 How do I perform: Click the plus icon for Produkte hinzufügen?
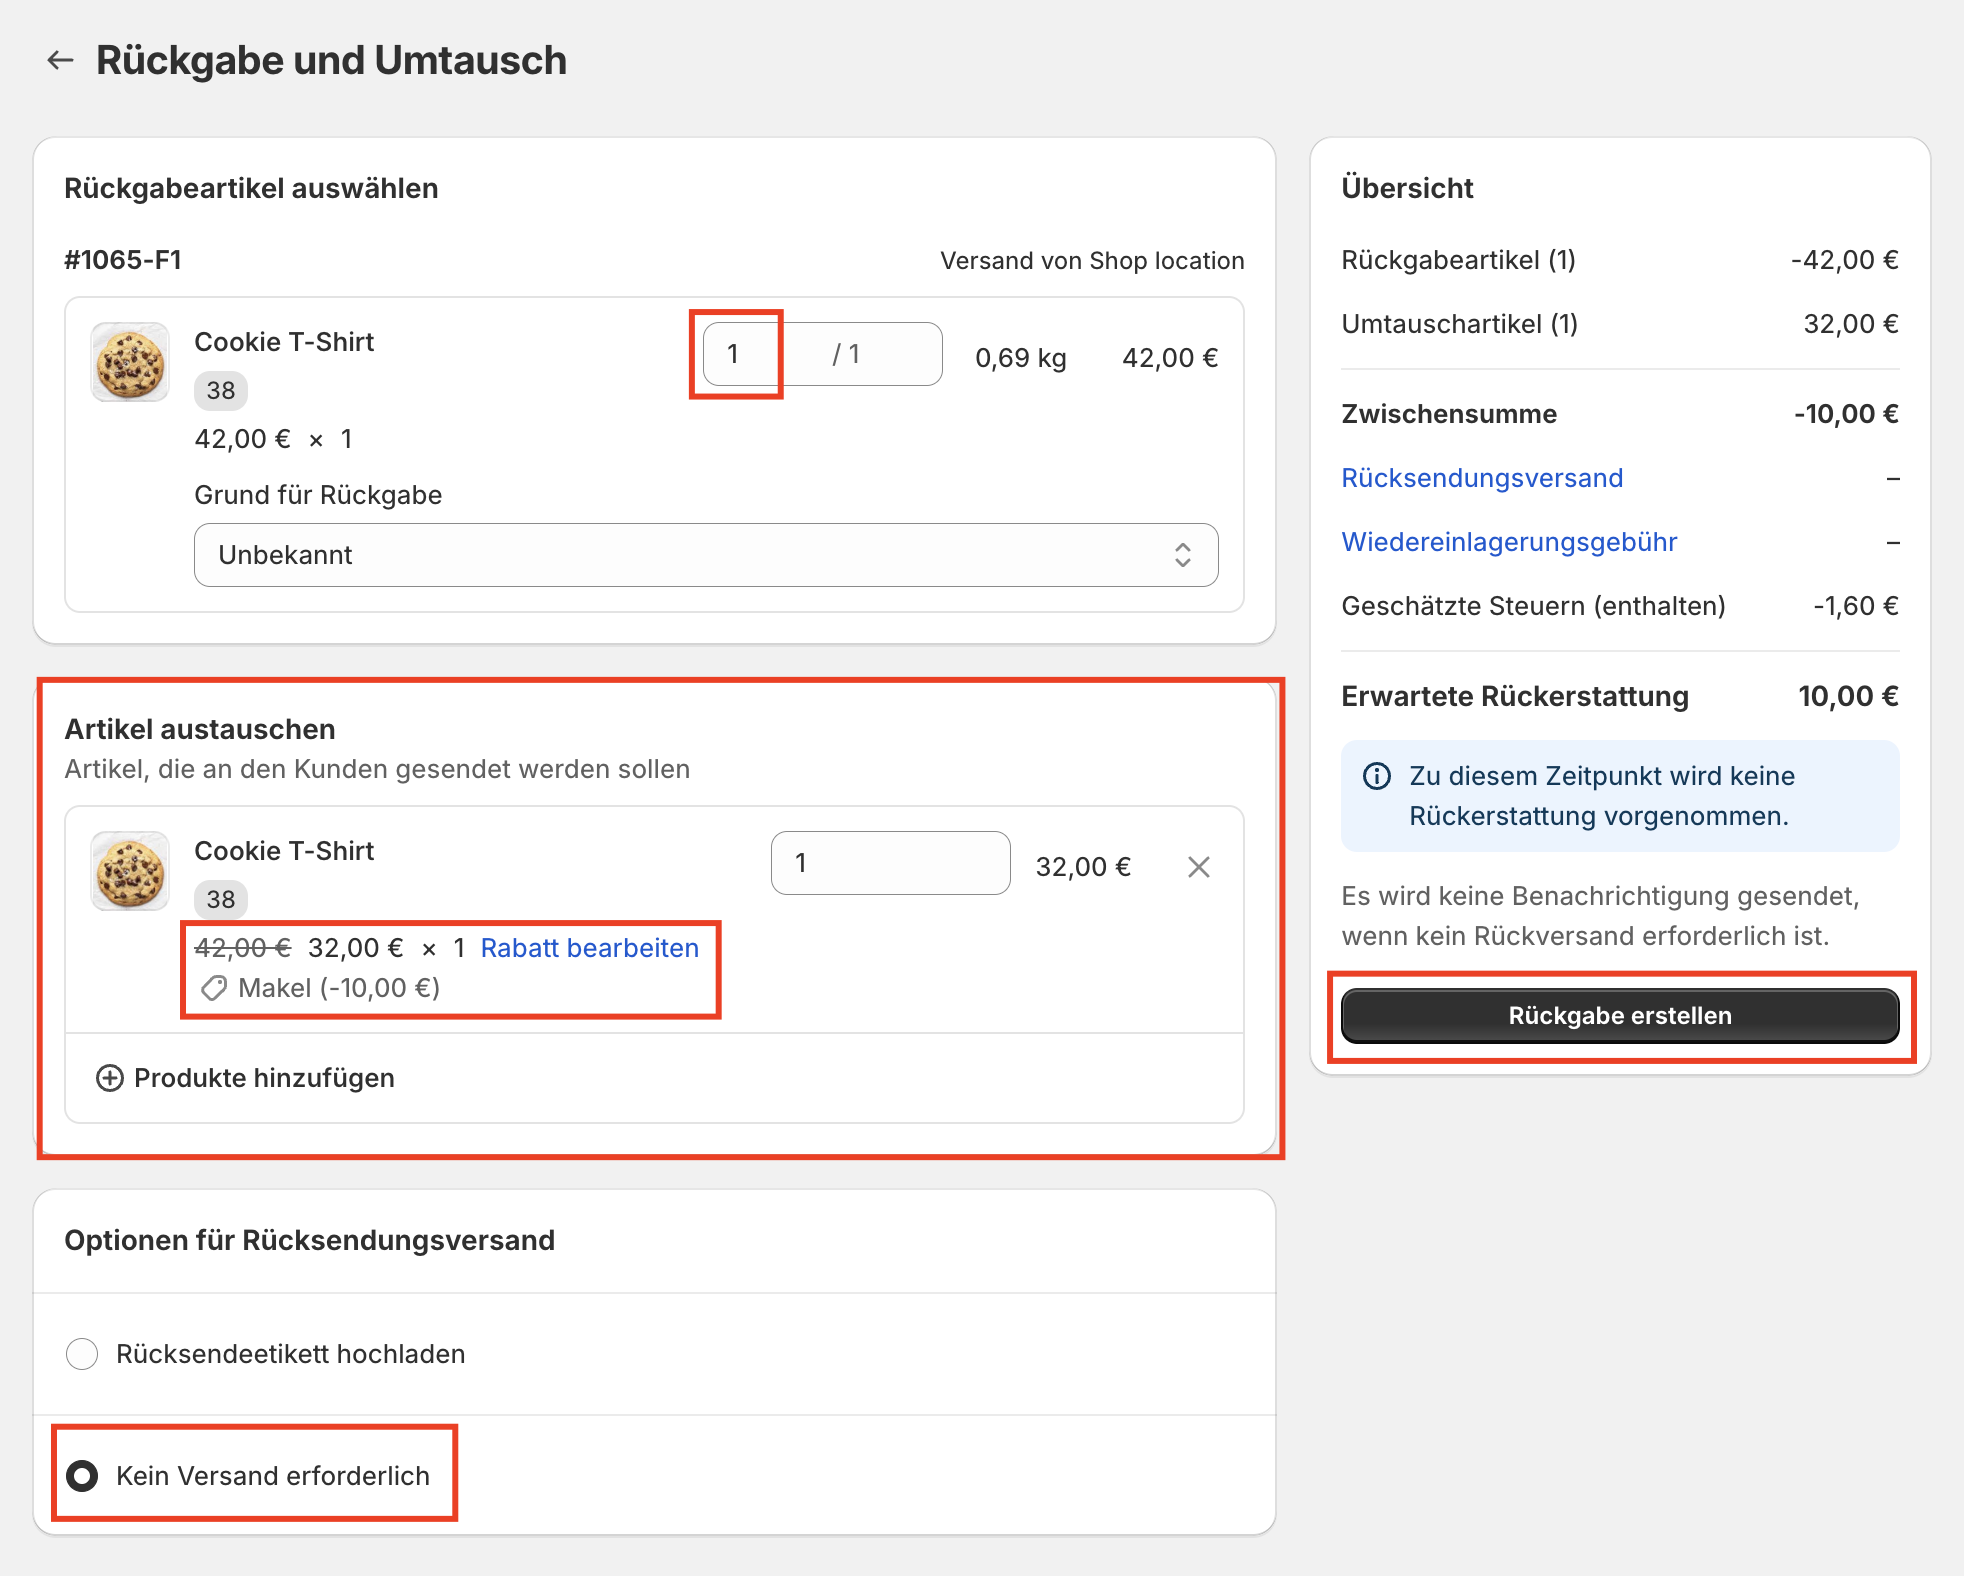coord(109,1078)
